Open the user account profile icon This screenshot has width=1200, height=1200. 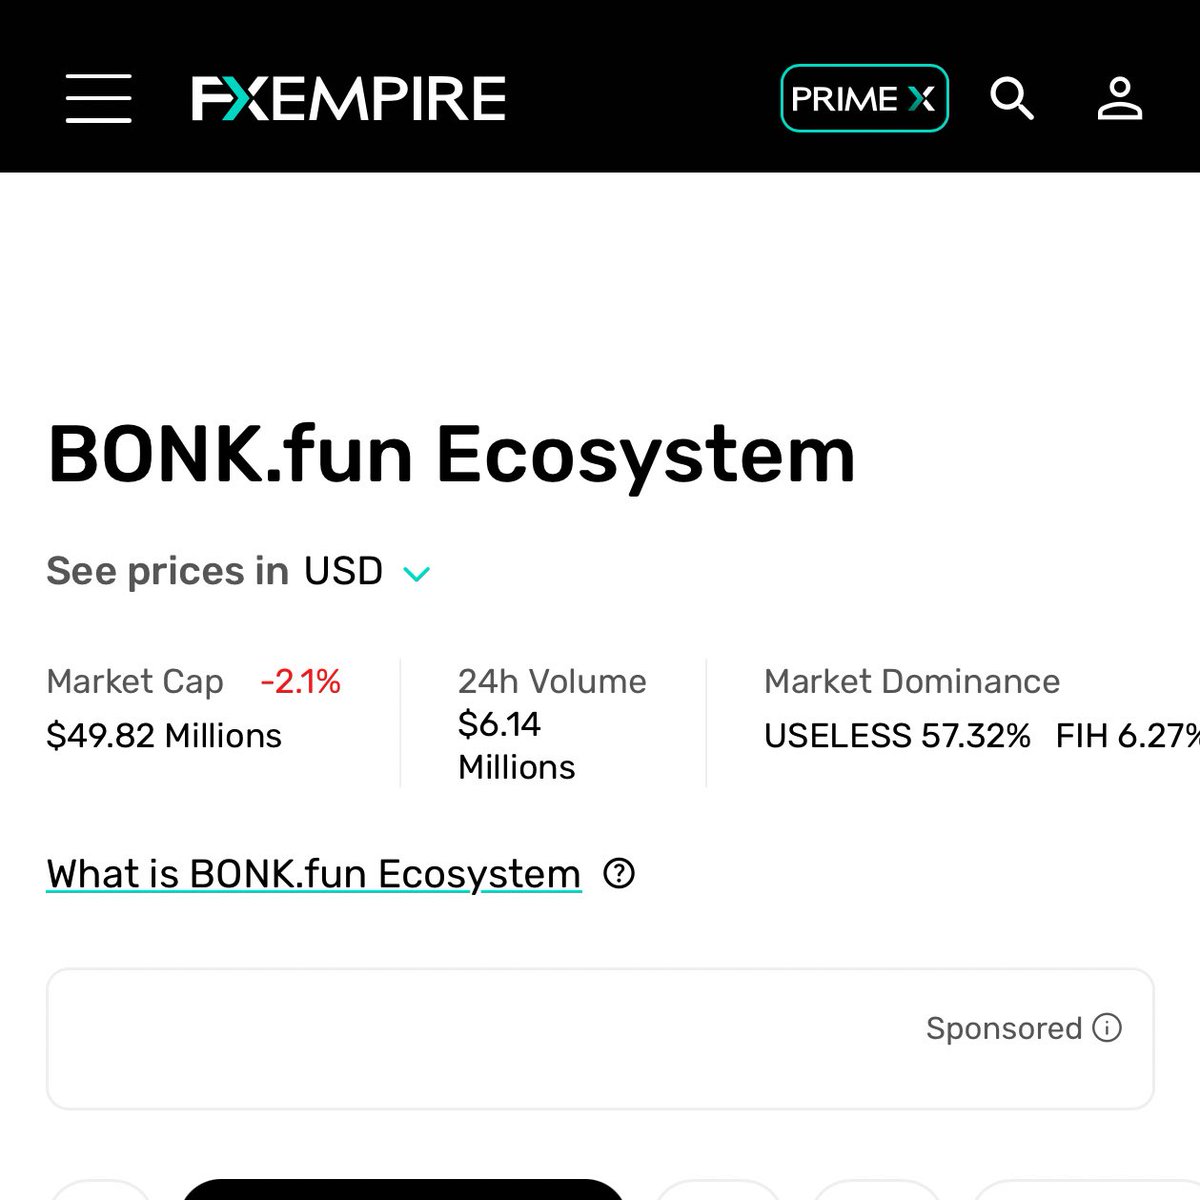tap(1119, 99)
